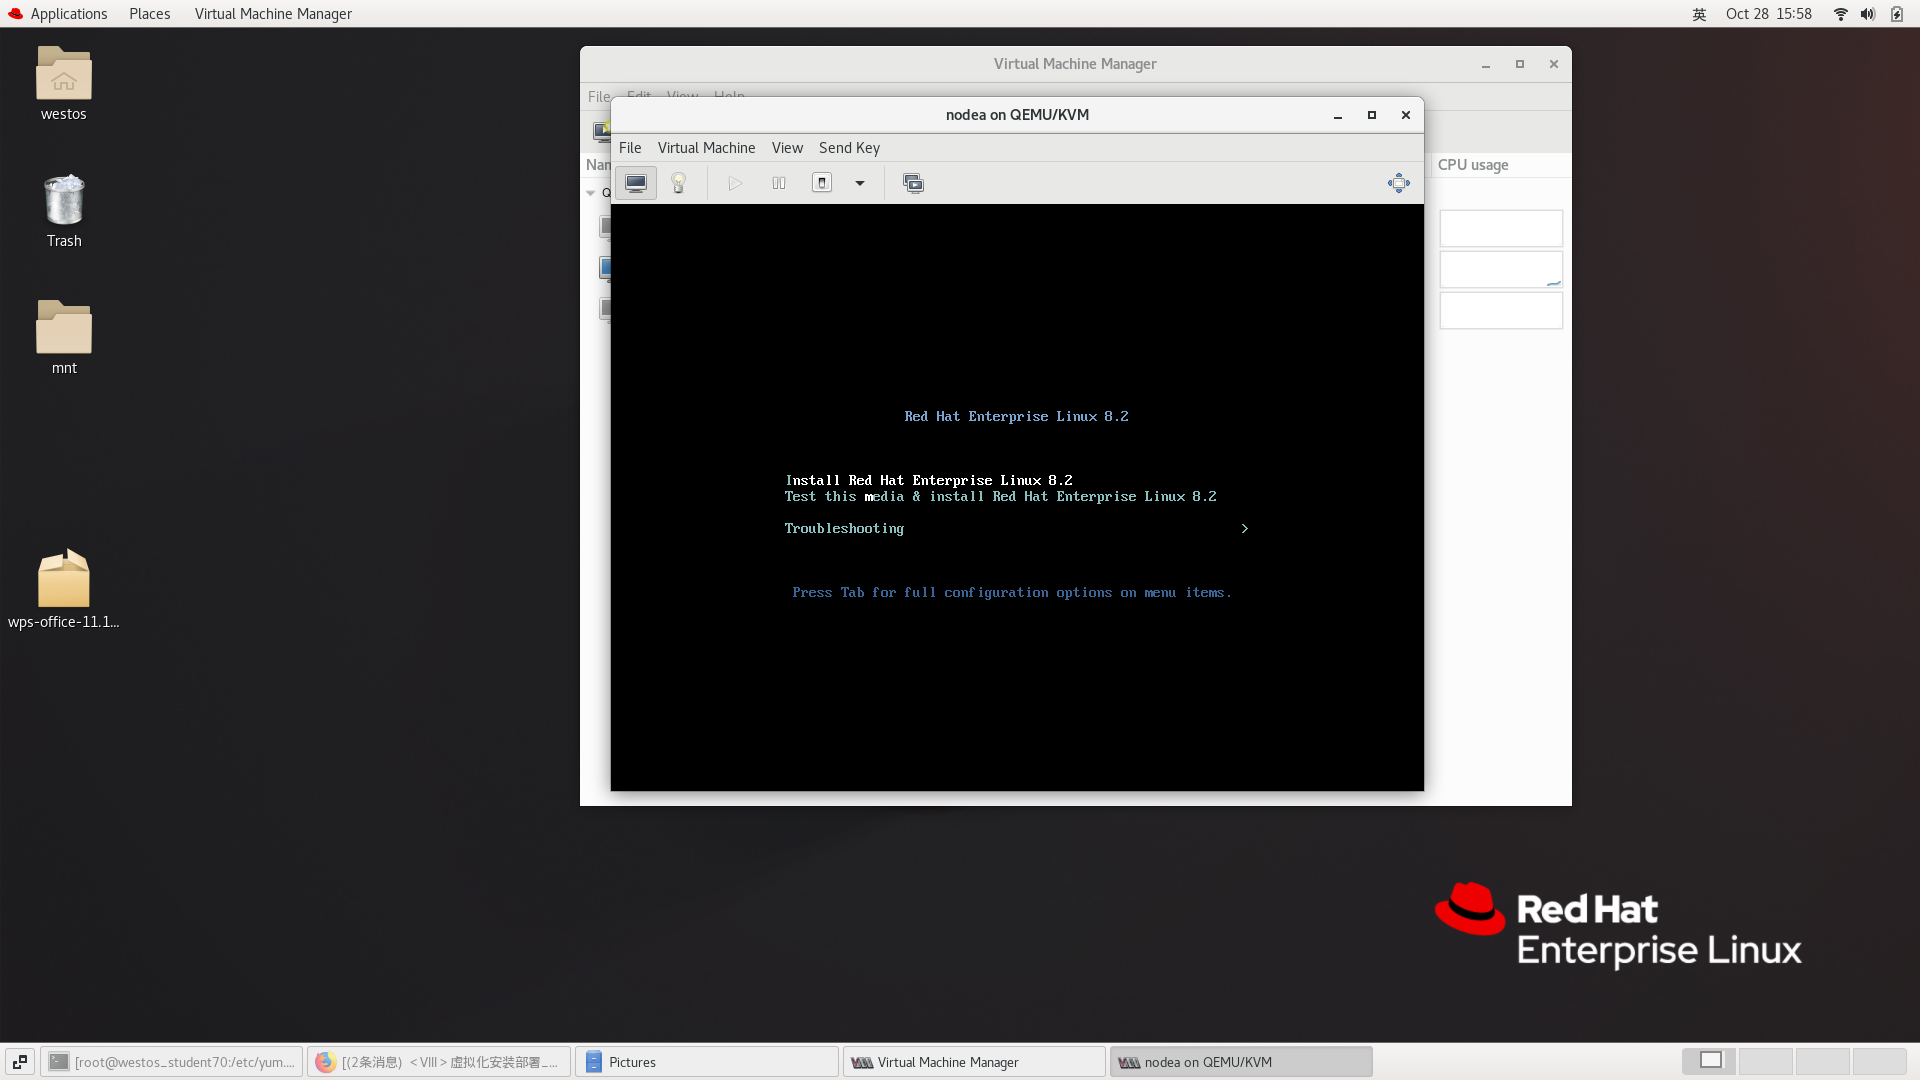The width and height of the screenshot is (1920, 1080).
Task: Switch to Firefox browser taskbar item
Action: click(x=439, y=1062)
